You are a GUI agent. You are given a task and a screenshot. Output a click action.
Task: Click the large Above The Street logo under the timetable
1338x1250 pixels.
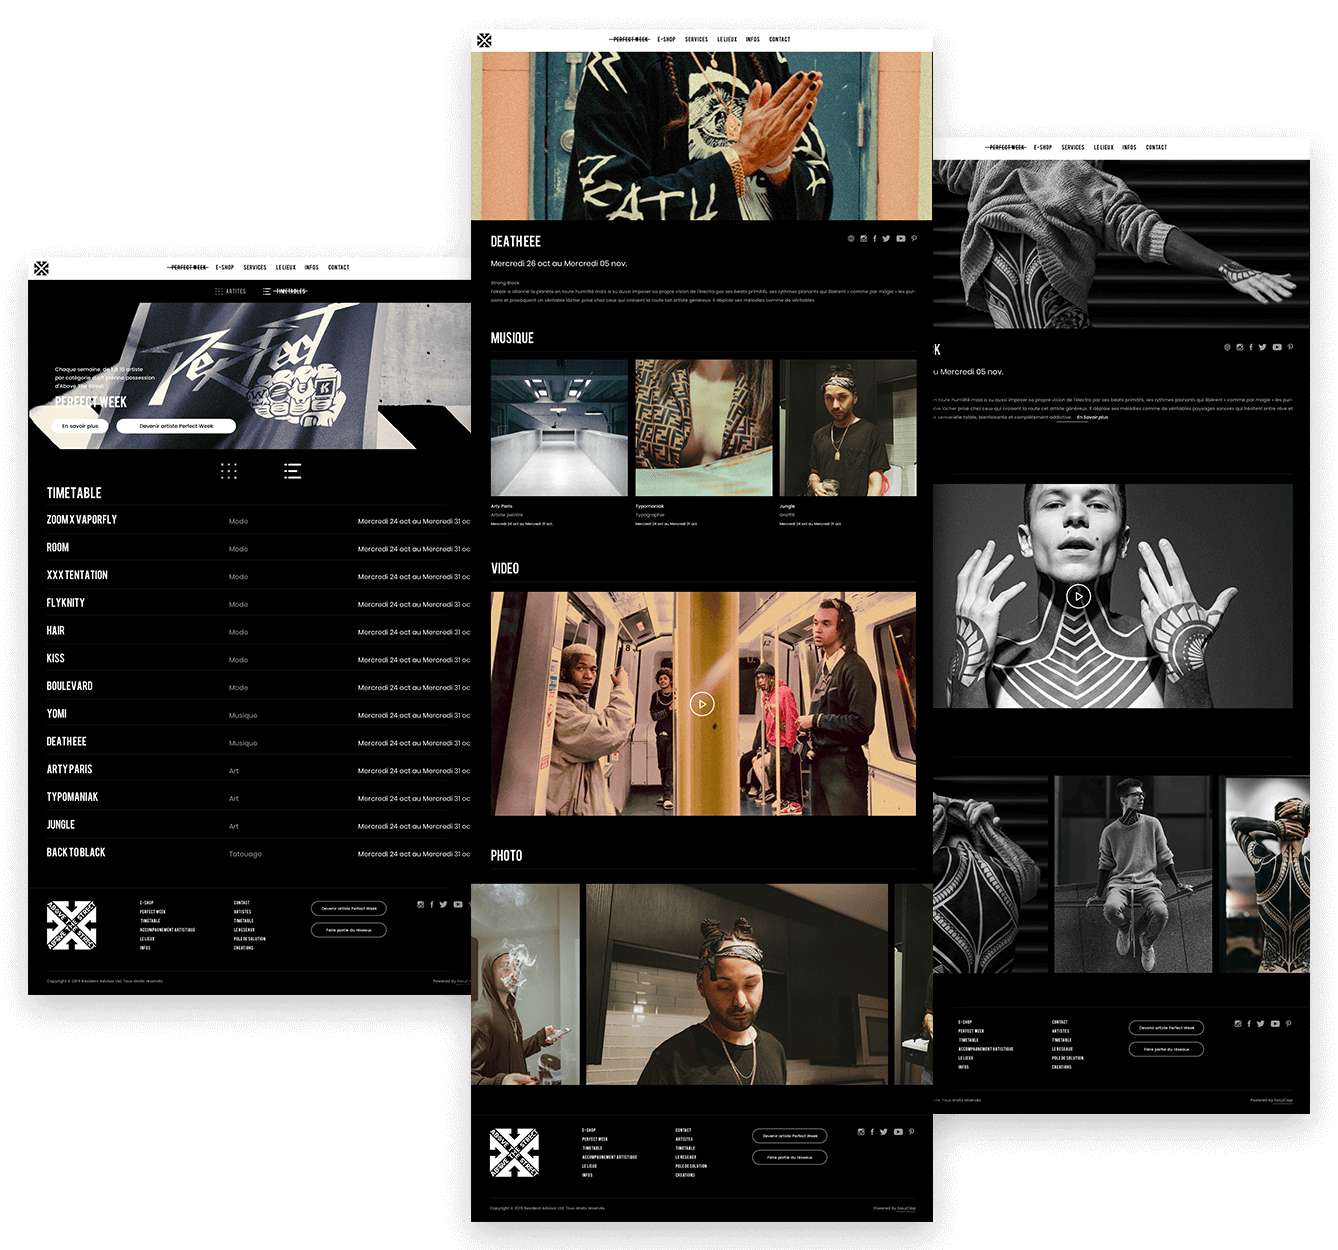pos(72,925)
